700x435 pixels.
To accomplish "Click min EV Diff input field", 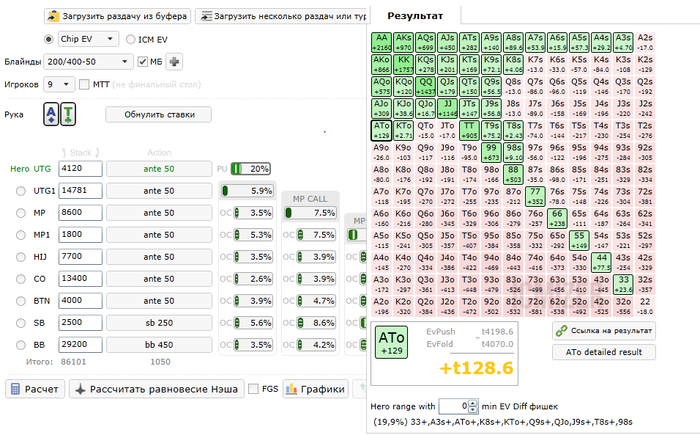I will point(454,406).
